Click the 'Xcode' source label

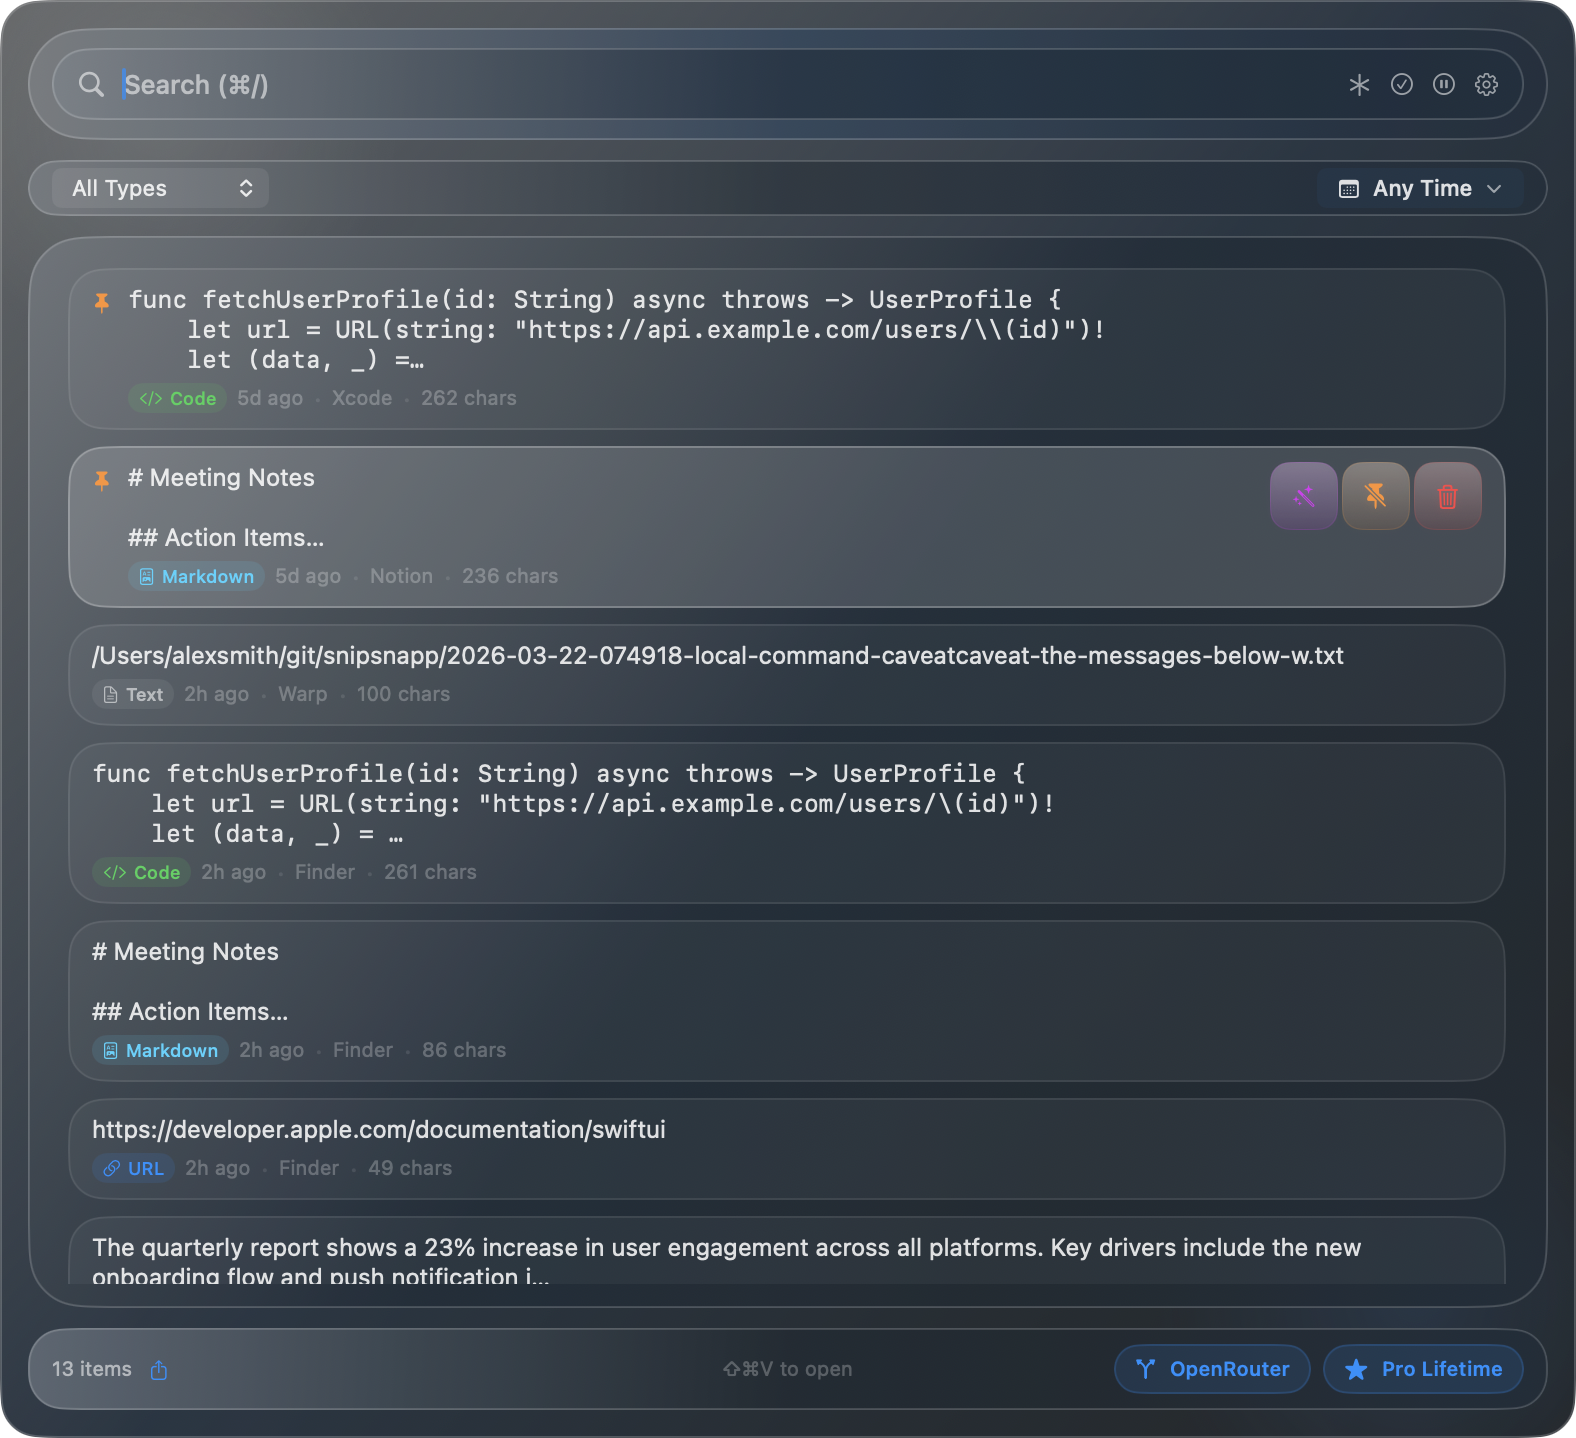pos(362,398)
